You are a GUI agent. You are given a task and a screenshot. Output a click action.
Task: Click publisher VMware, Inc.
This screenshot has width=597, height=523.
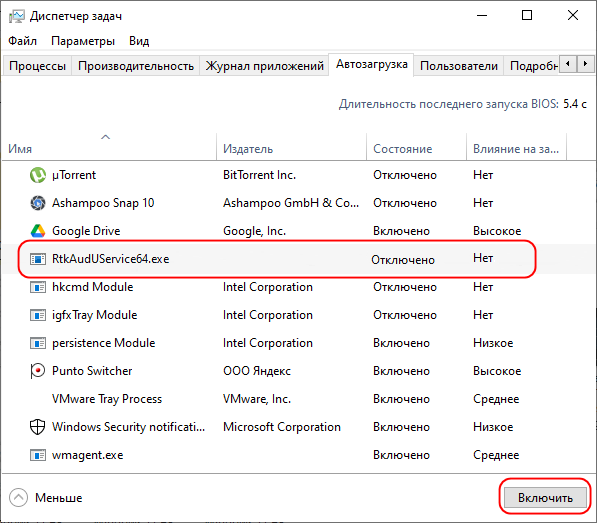(x=257, y=399)
